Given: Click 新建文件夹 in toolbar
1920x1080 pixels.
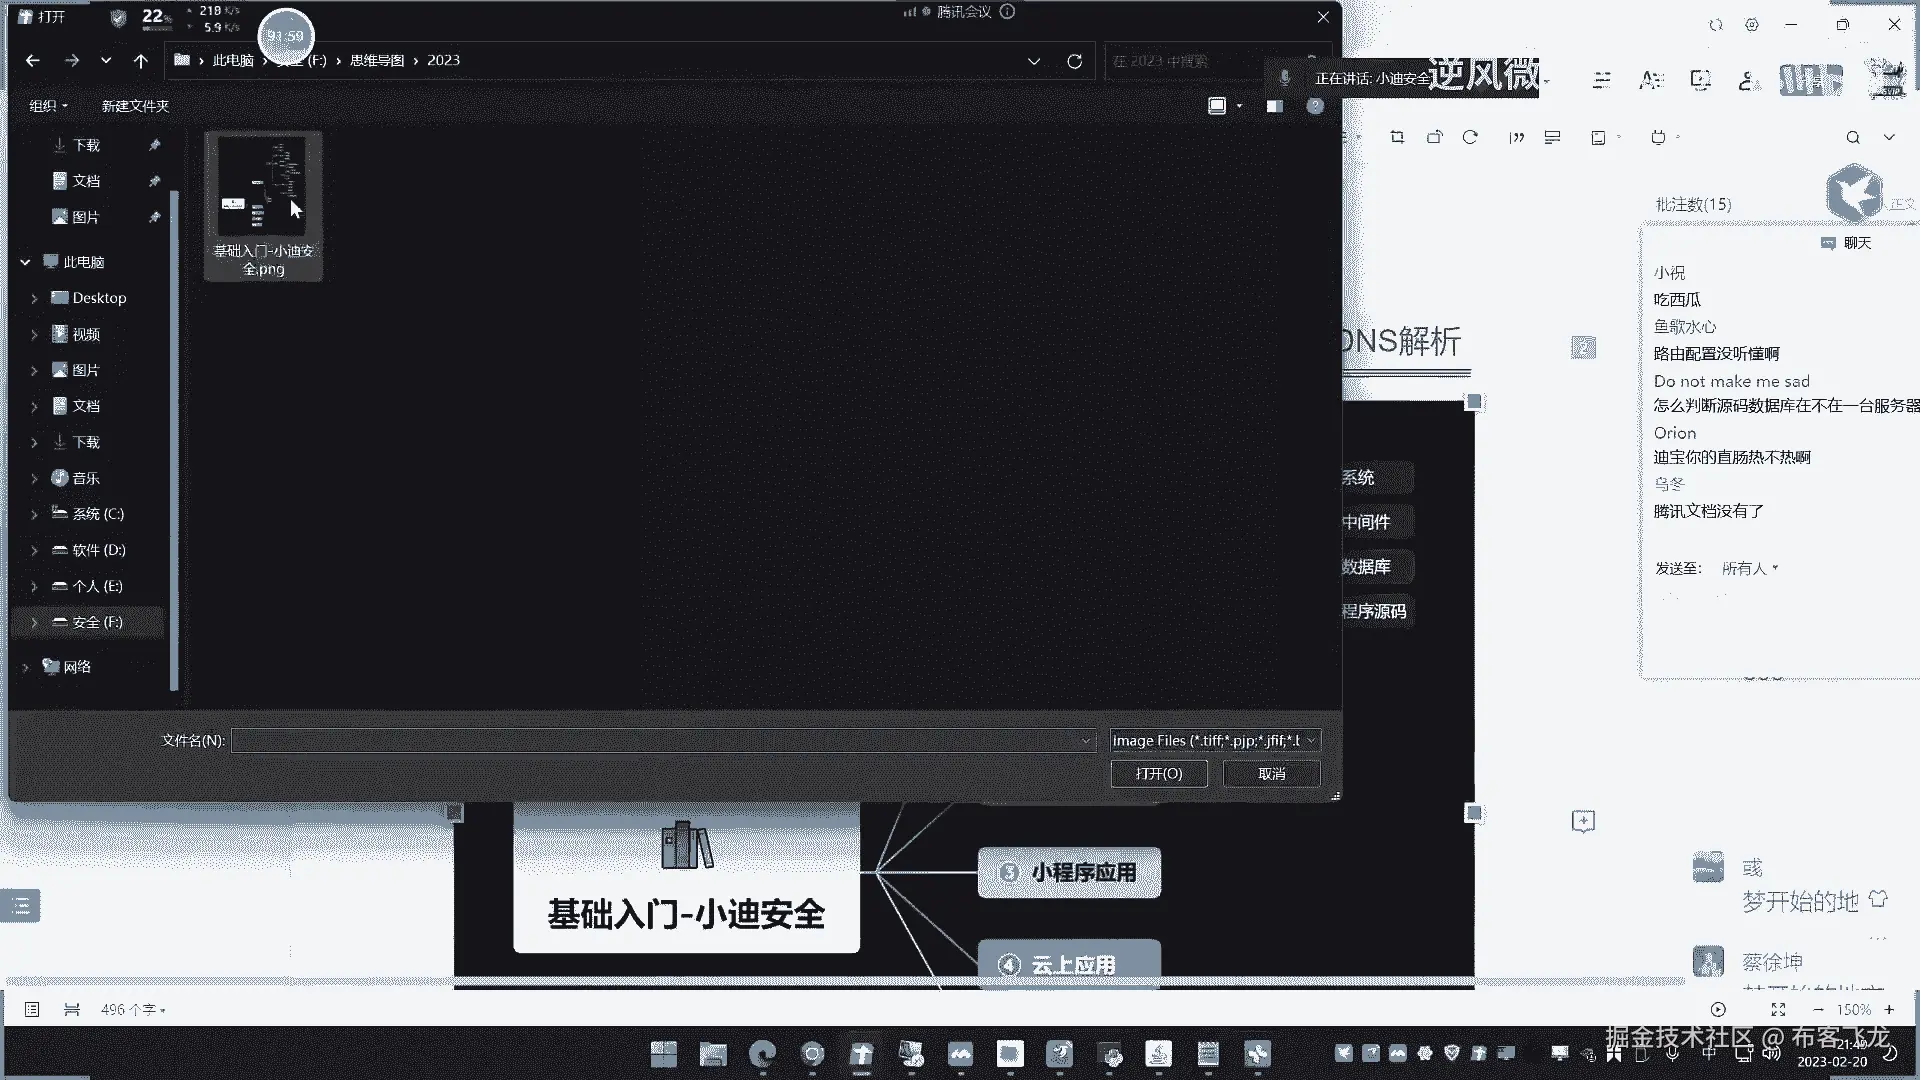Looking at the screenshot, I should (x=135, y=106).
